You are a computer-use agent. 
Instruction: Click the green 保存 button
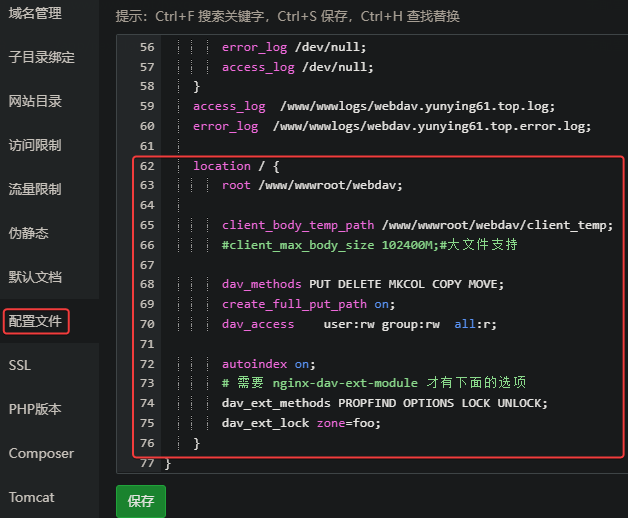140,501
